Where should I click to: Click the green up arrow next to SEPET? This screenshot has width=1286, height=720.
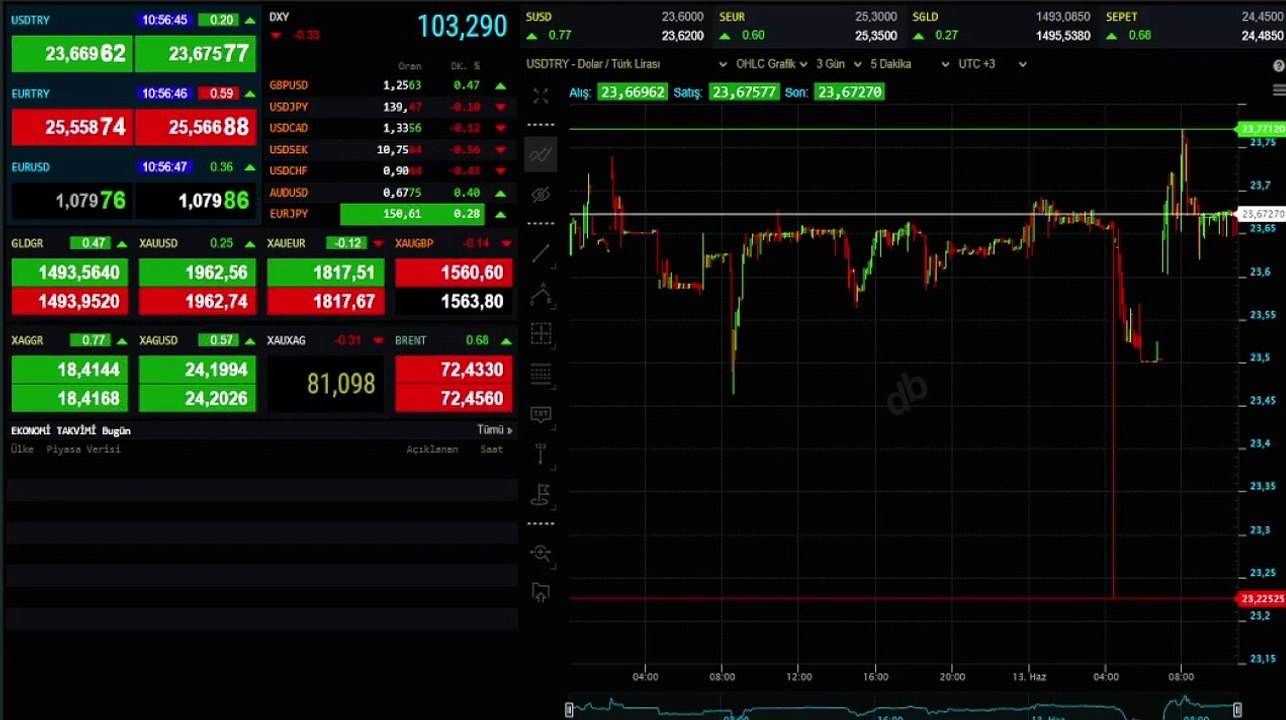[x=1112, y=36]
